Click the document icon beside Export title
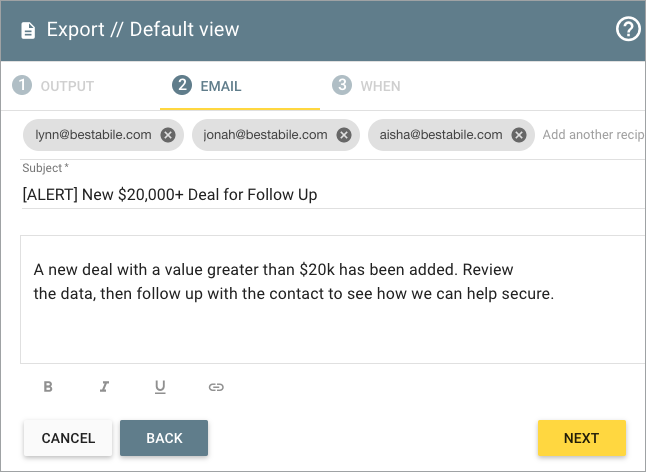The height and width of the screenshot is (472, 646). [x=28, y=30]
